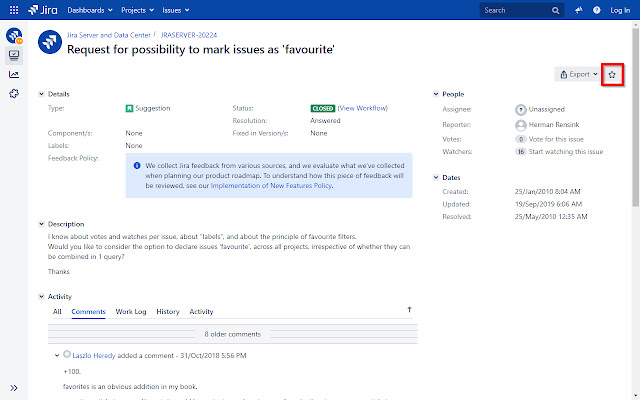Click Herman Rensink's avatar icon
Image resolution: width=640 pixels, height=400 pixels.
pyautogui.click(x=520, y=125)
